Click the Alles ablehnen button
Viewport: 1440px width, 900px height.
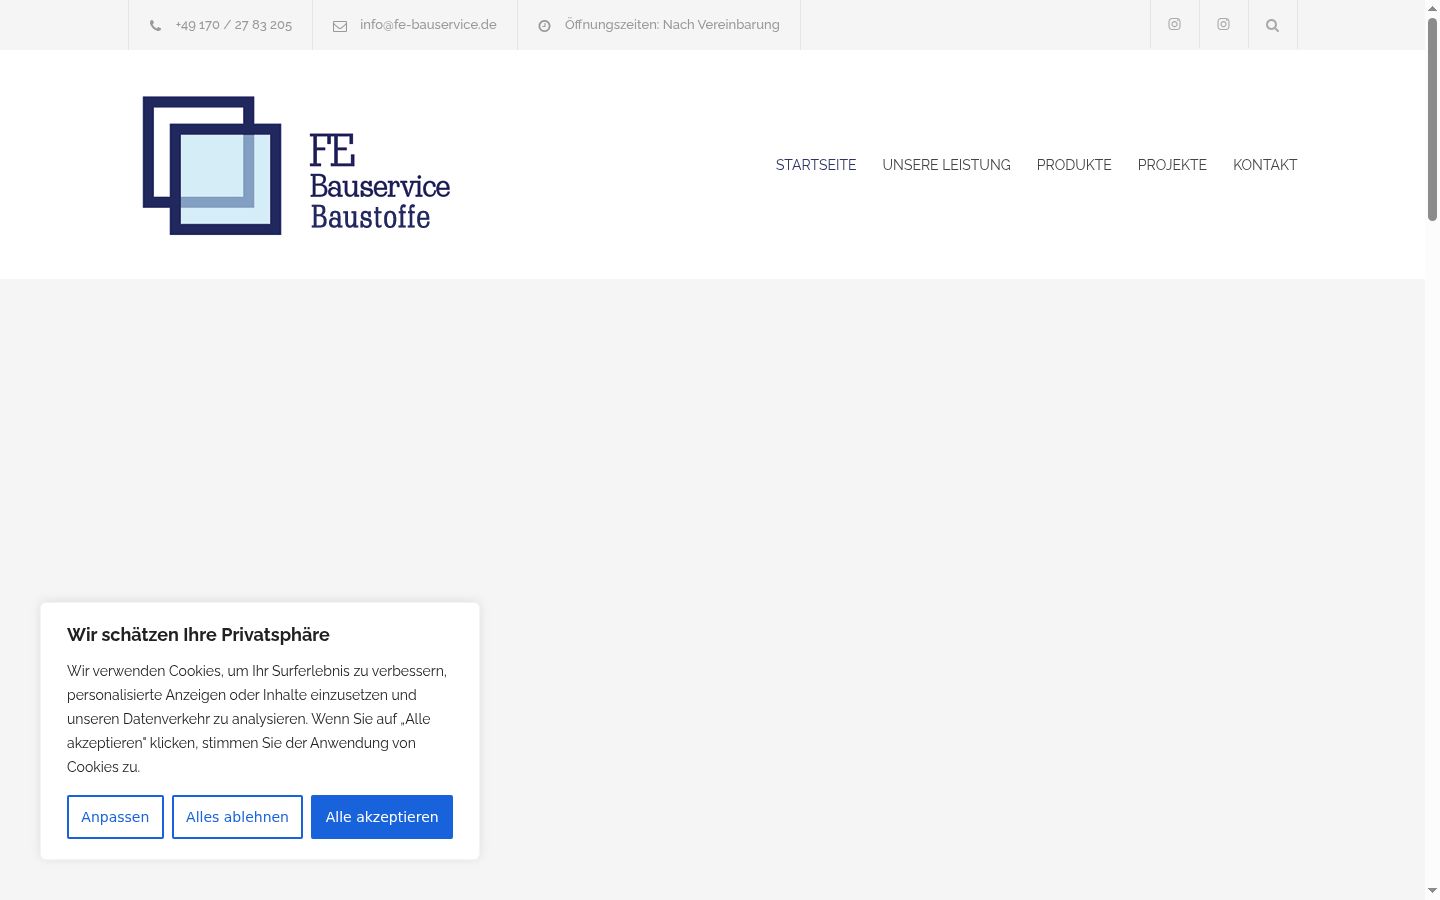pyautogui.click(x=237, y=817)
